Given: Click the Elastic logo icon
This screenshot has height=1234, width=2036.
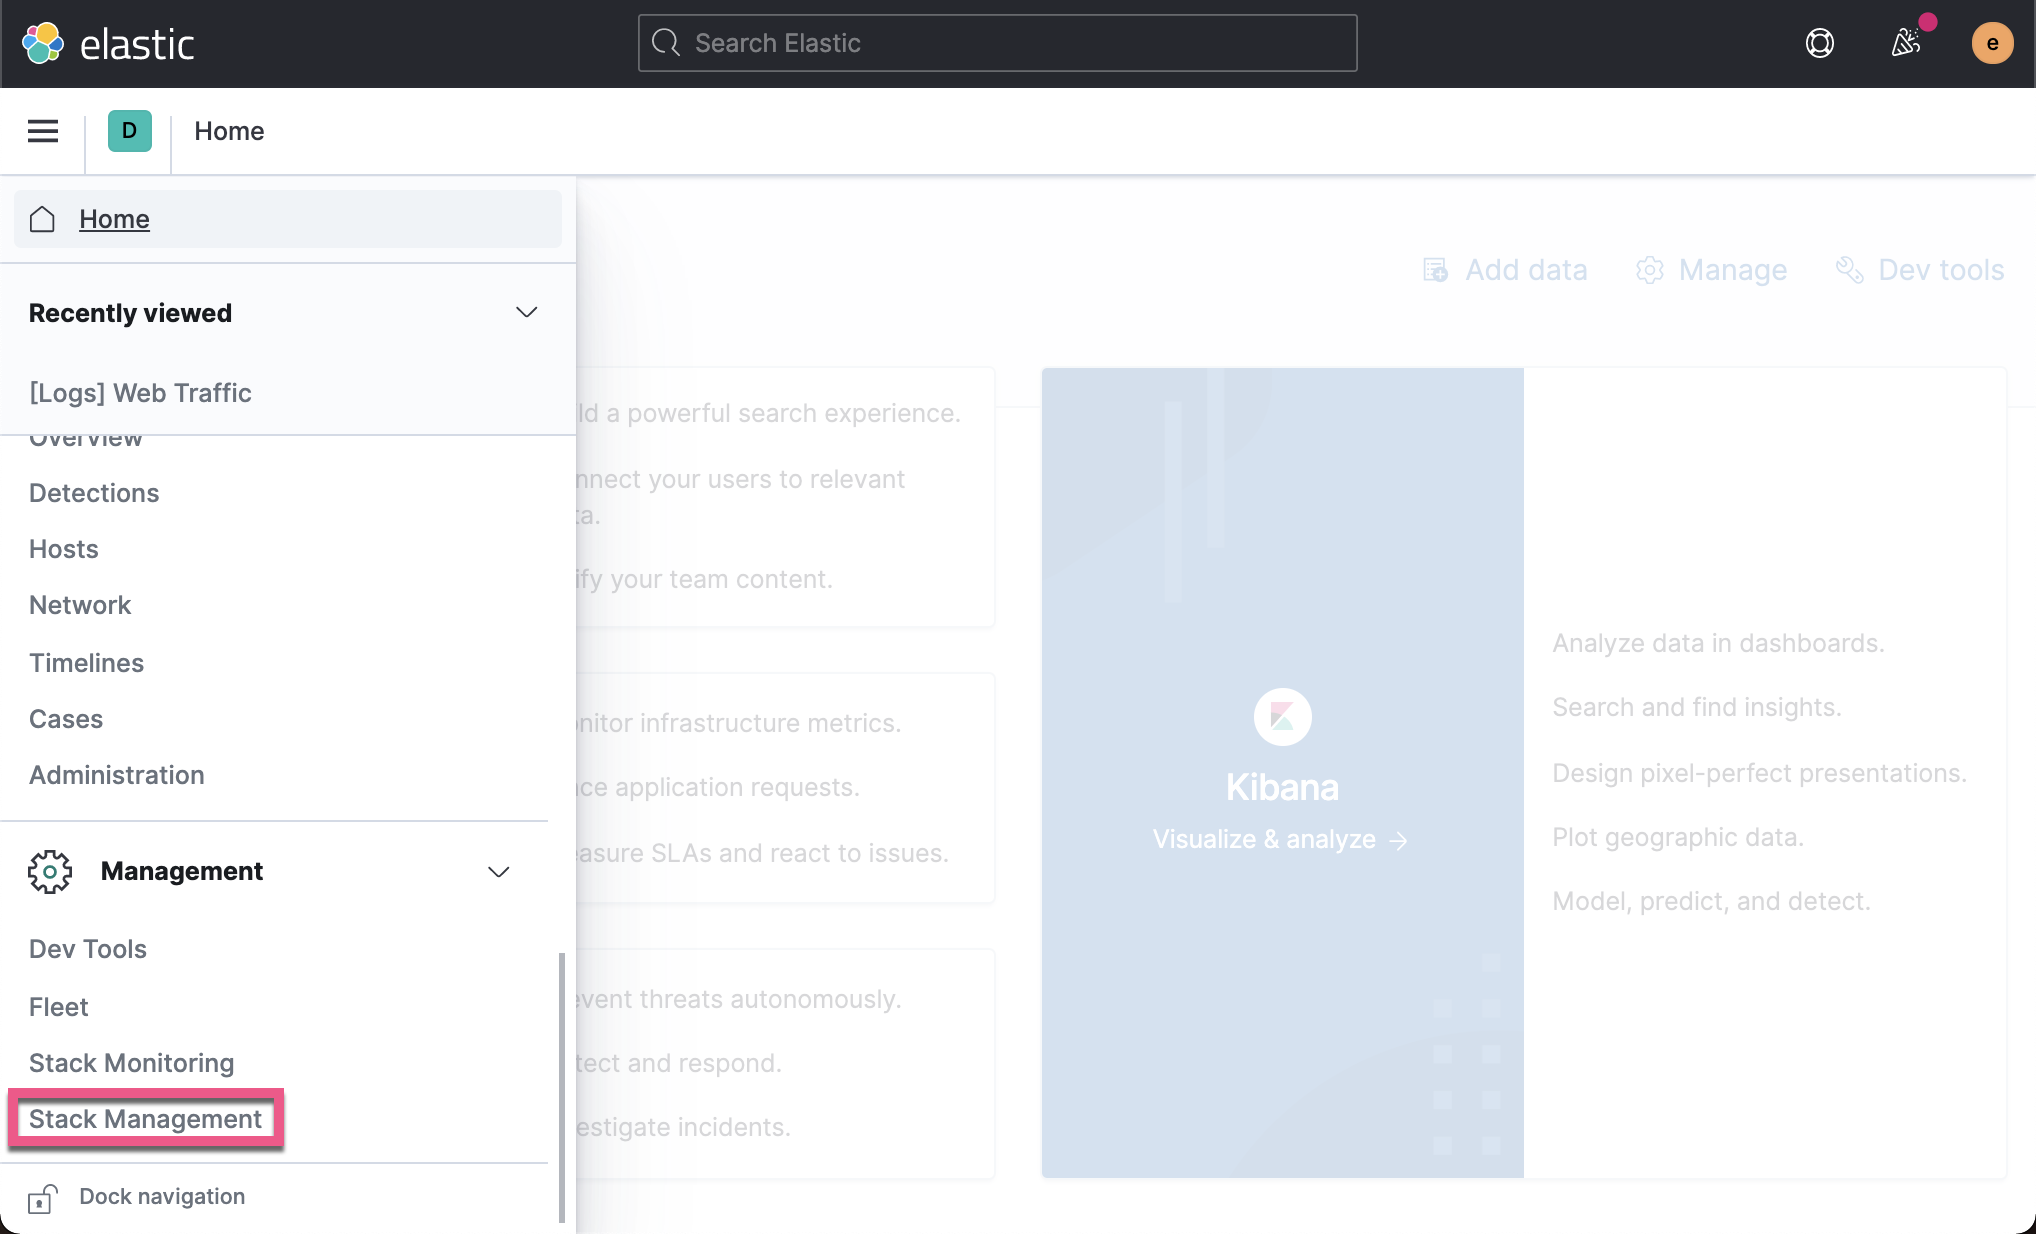Looking at the screenshot, I should (43, 43).
